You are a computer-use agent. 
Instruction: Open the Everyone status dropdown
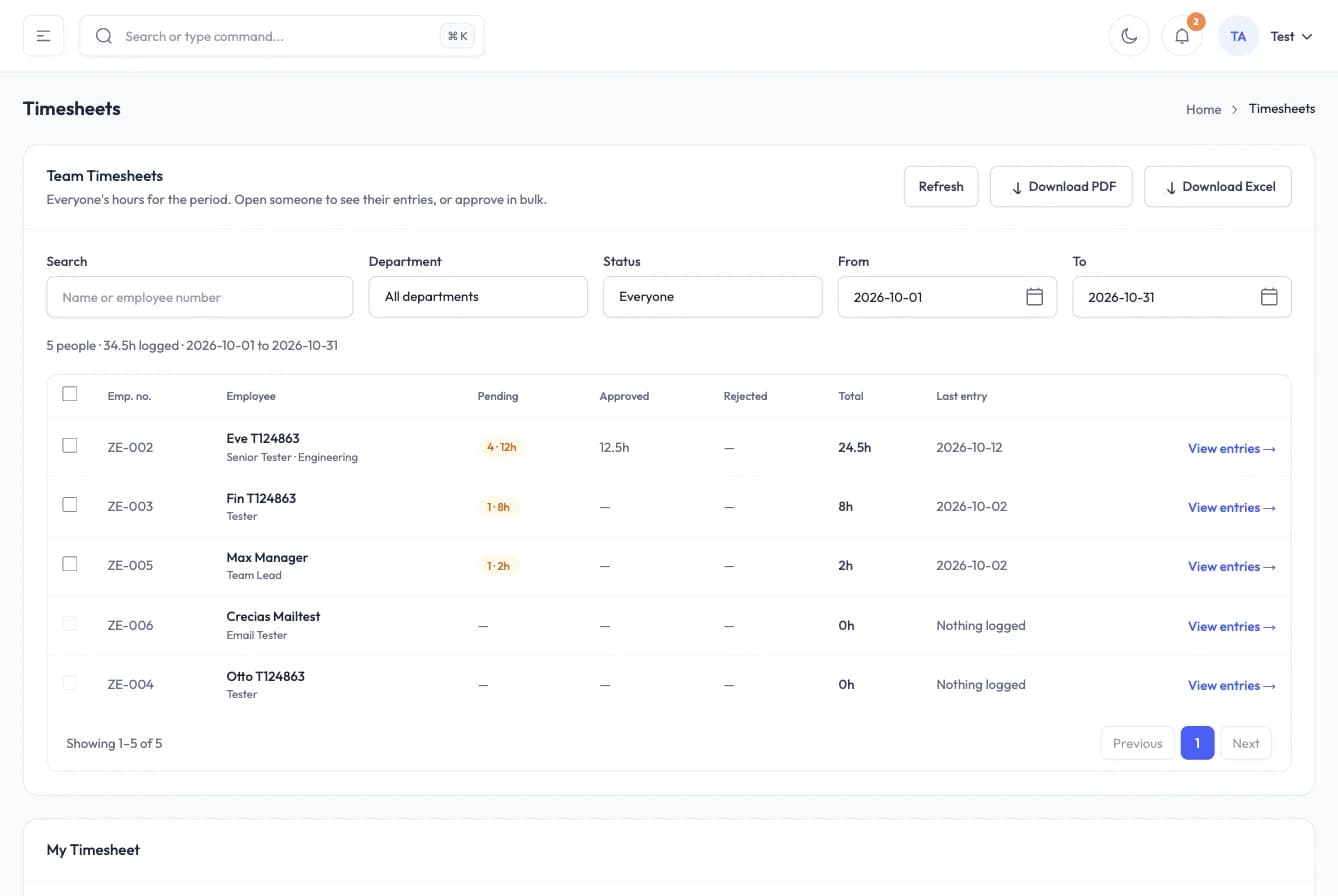712,297
